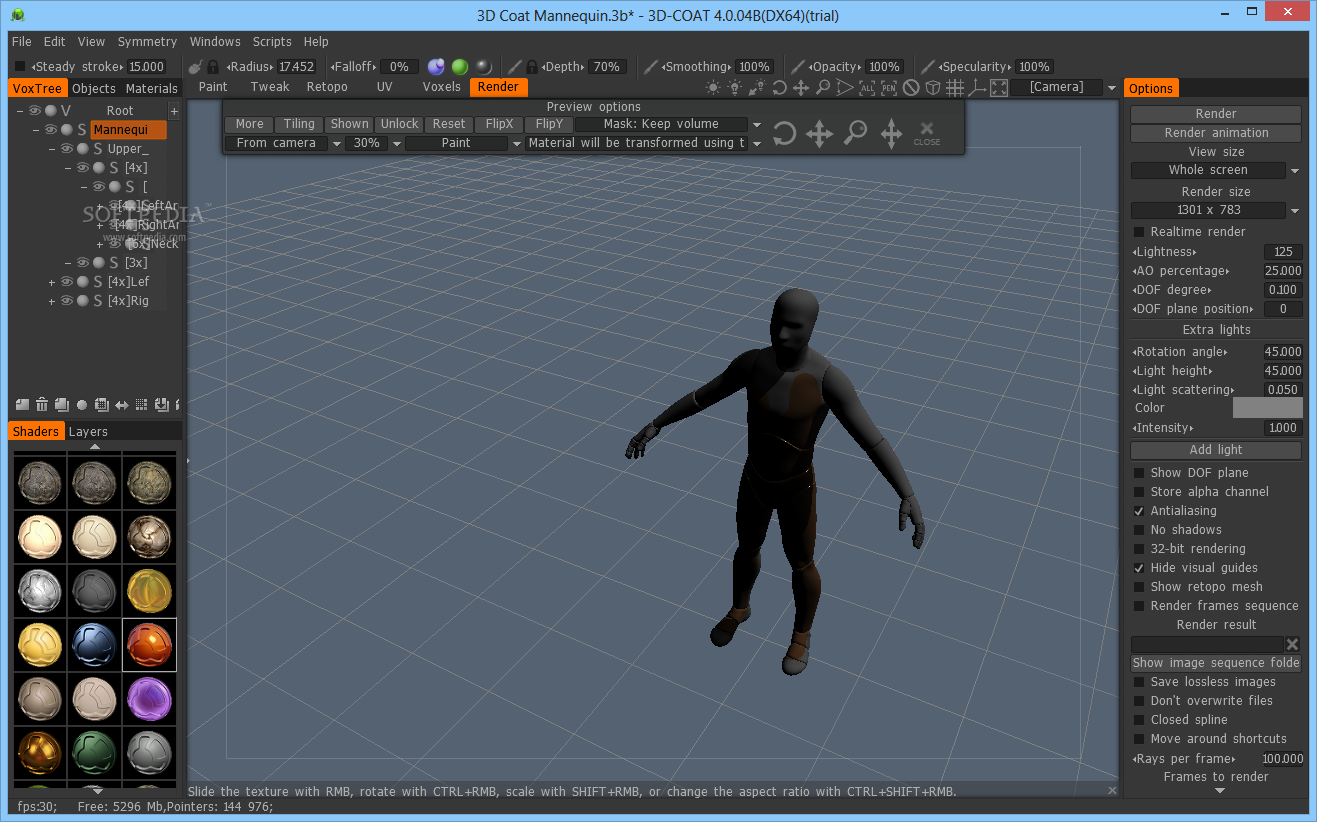Switch to the Layers tab
This screenshot has height=822, width=1317.
(x=88, y=432)
